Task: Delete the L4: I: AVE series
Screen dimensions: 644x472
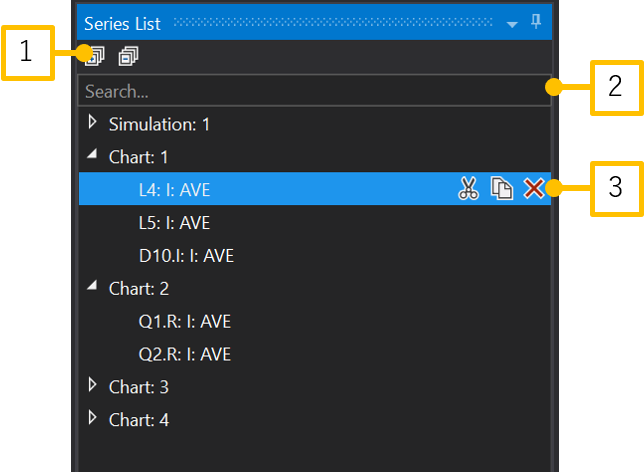Action: pos(534,189)
